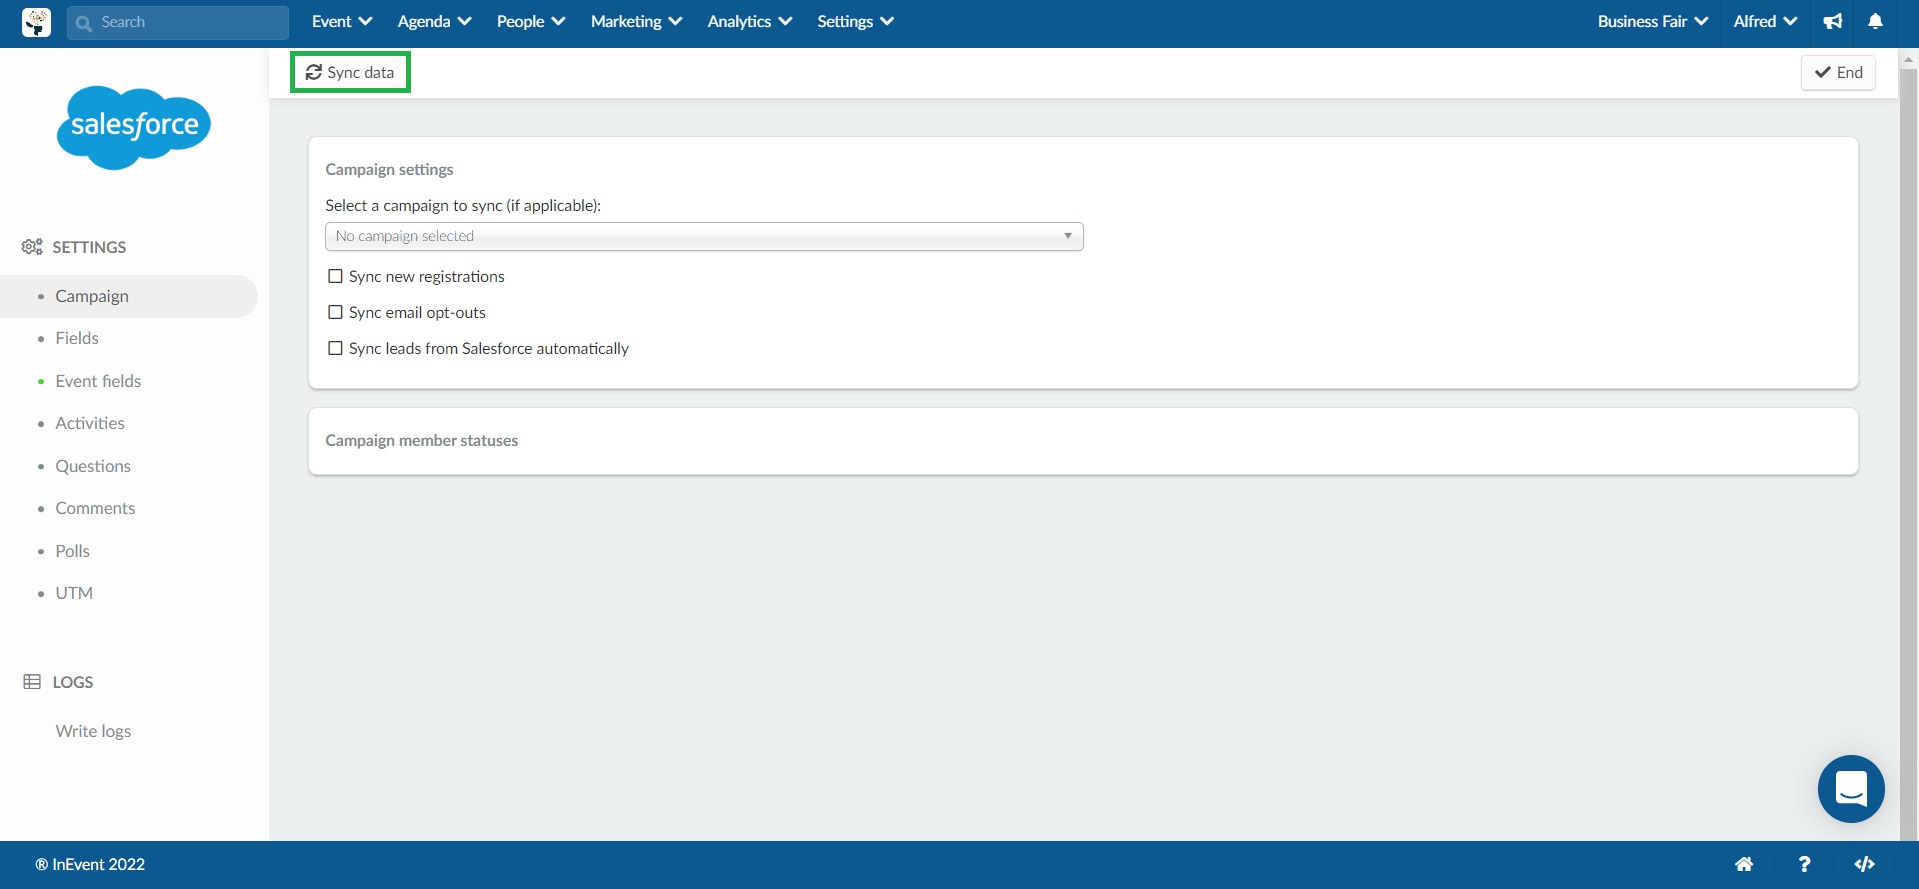Viewport: 1919px width, 889px height.
Task: Open UTM in the sidebar
Action: click(x=74, y=593)
